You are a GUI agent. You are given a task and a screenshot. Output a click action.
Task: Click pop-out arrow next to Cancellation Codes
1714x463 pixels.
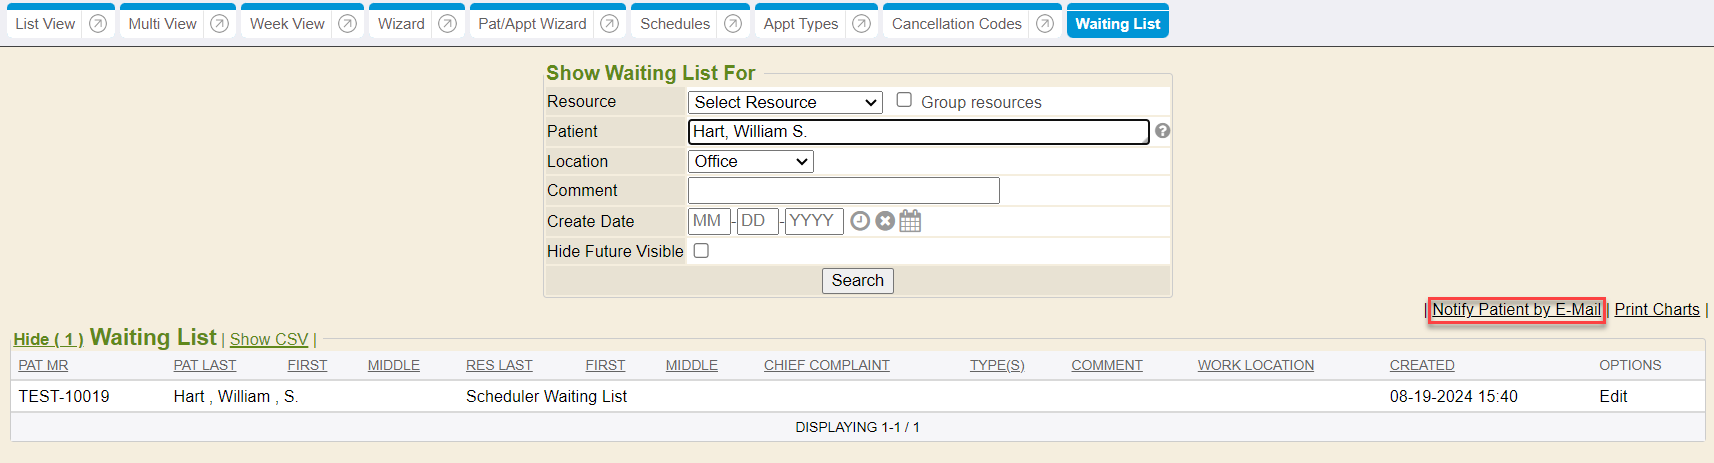tap(1045, 24)
